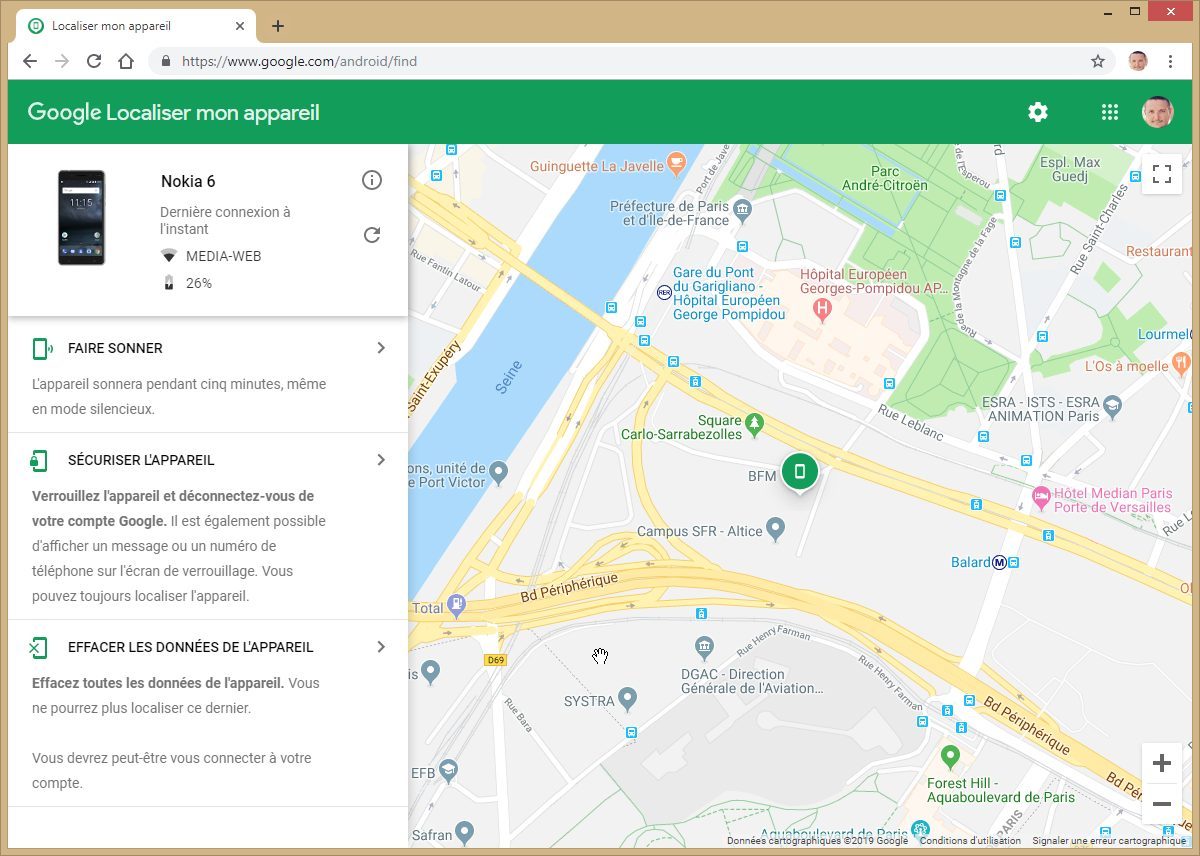Select the Localiser mon appareil tab
Screen dimensions: 1200x856
[x=135, y=26]
